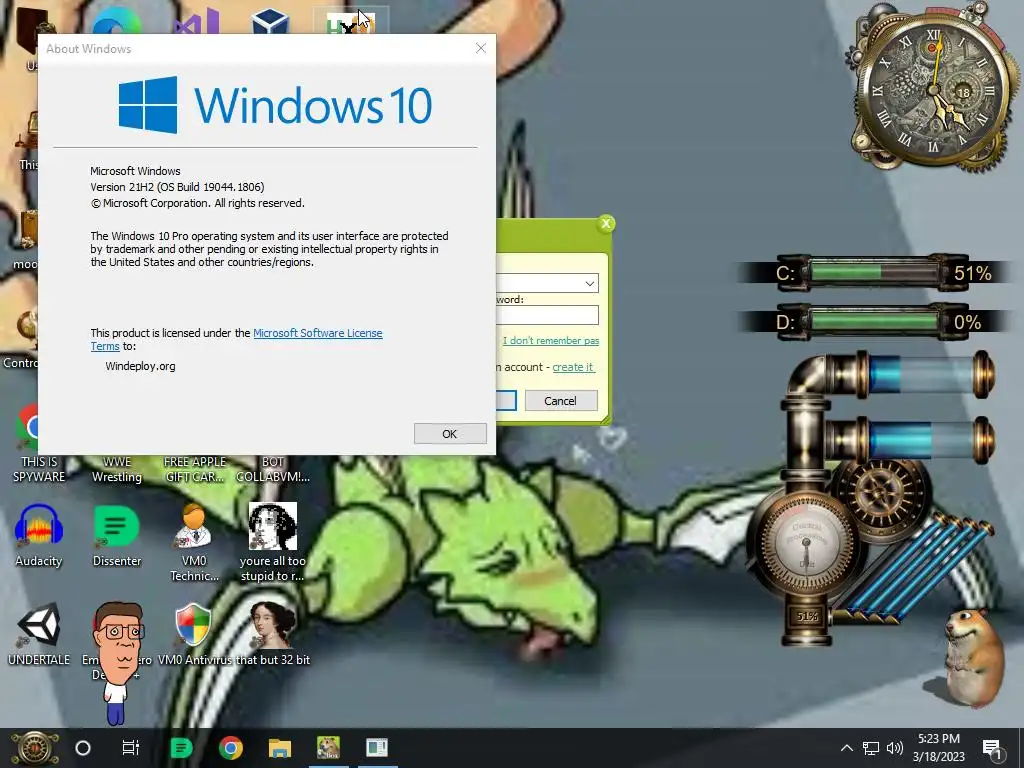Screen dimensions: 1024x768
Task: Open Audacity desktop icon
Action: pyautogui.click(x=39, y=534)
